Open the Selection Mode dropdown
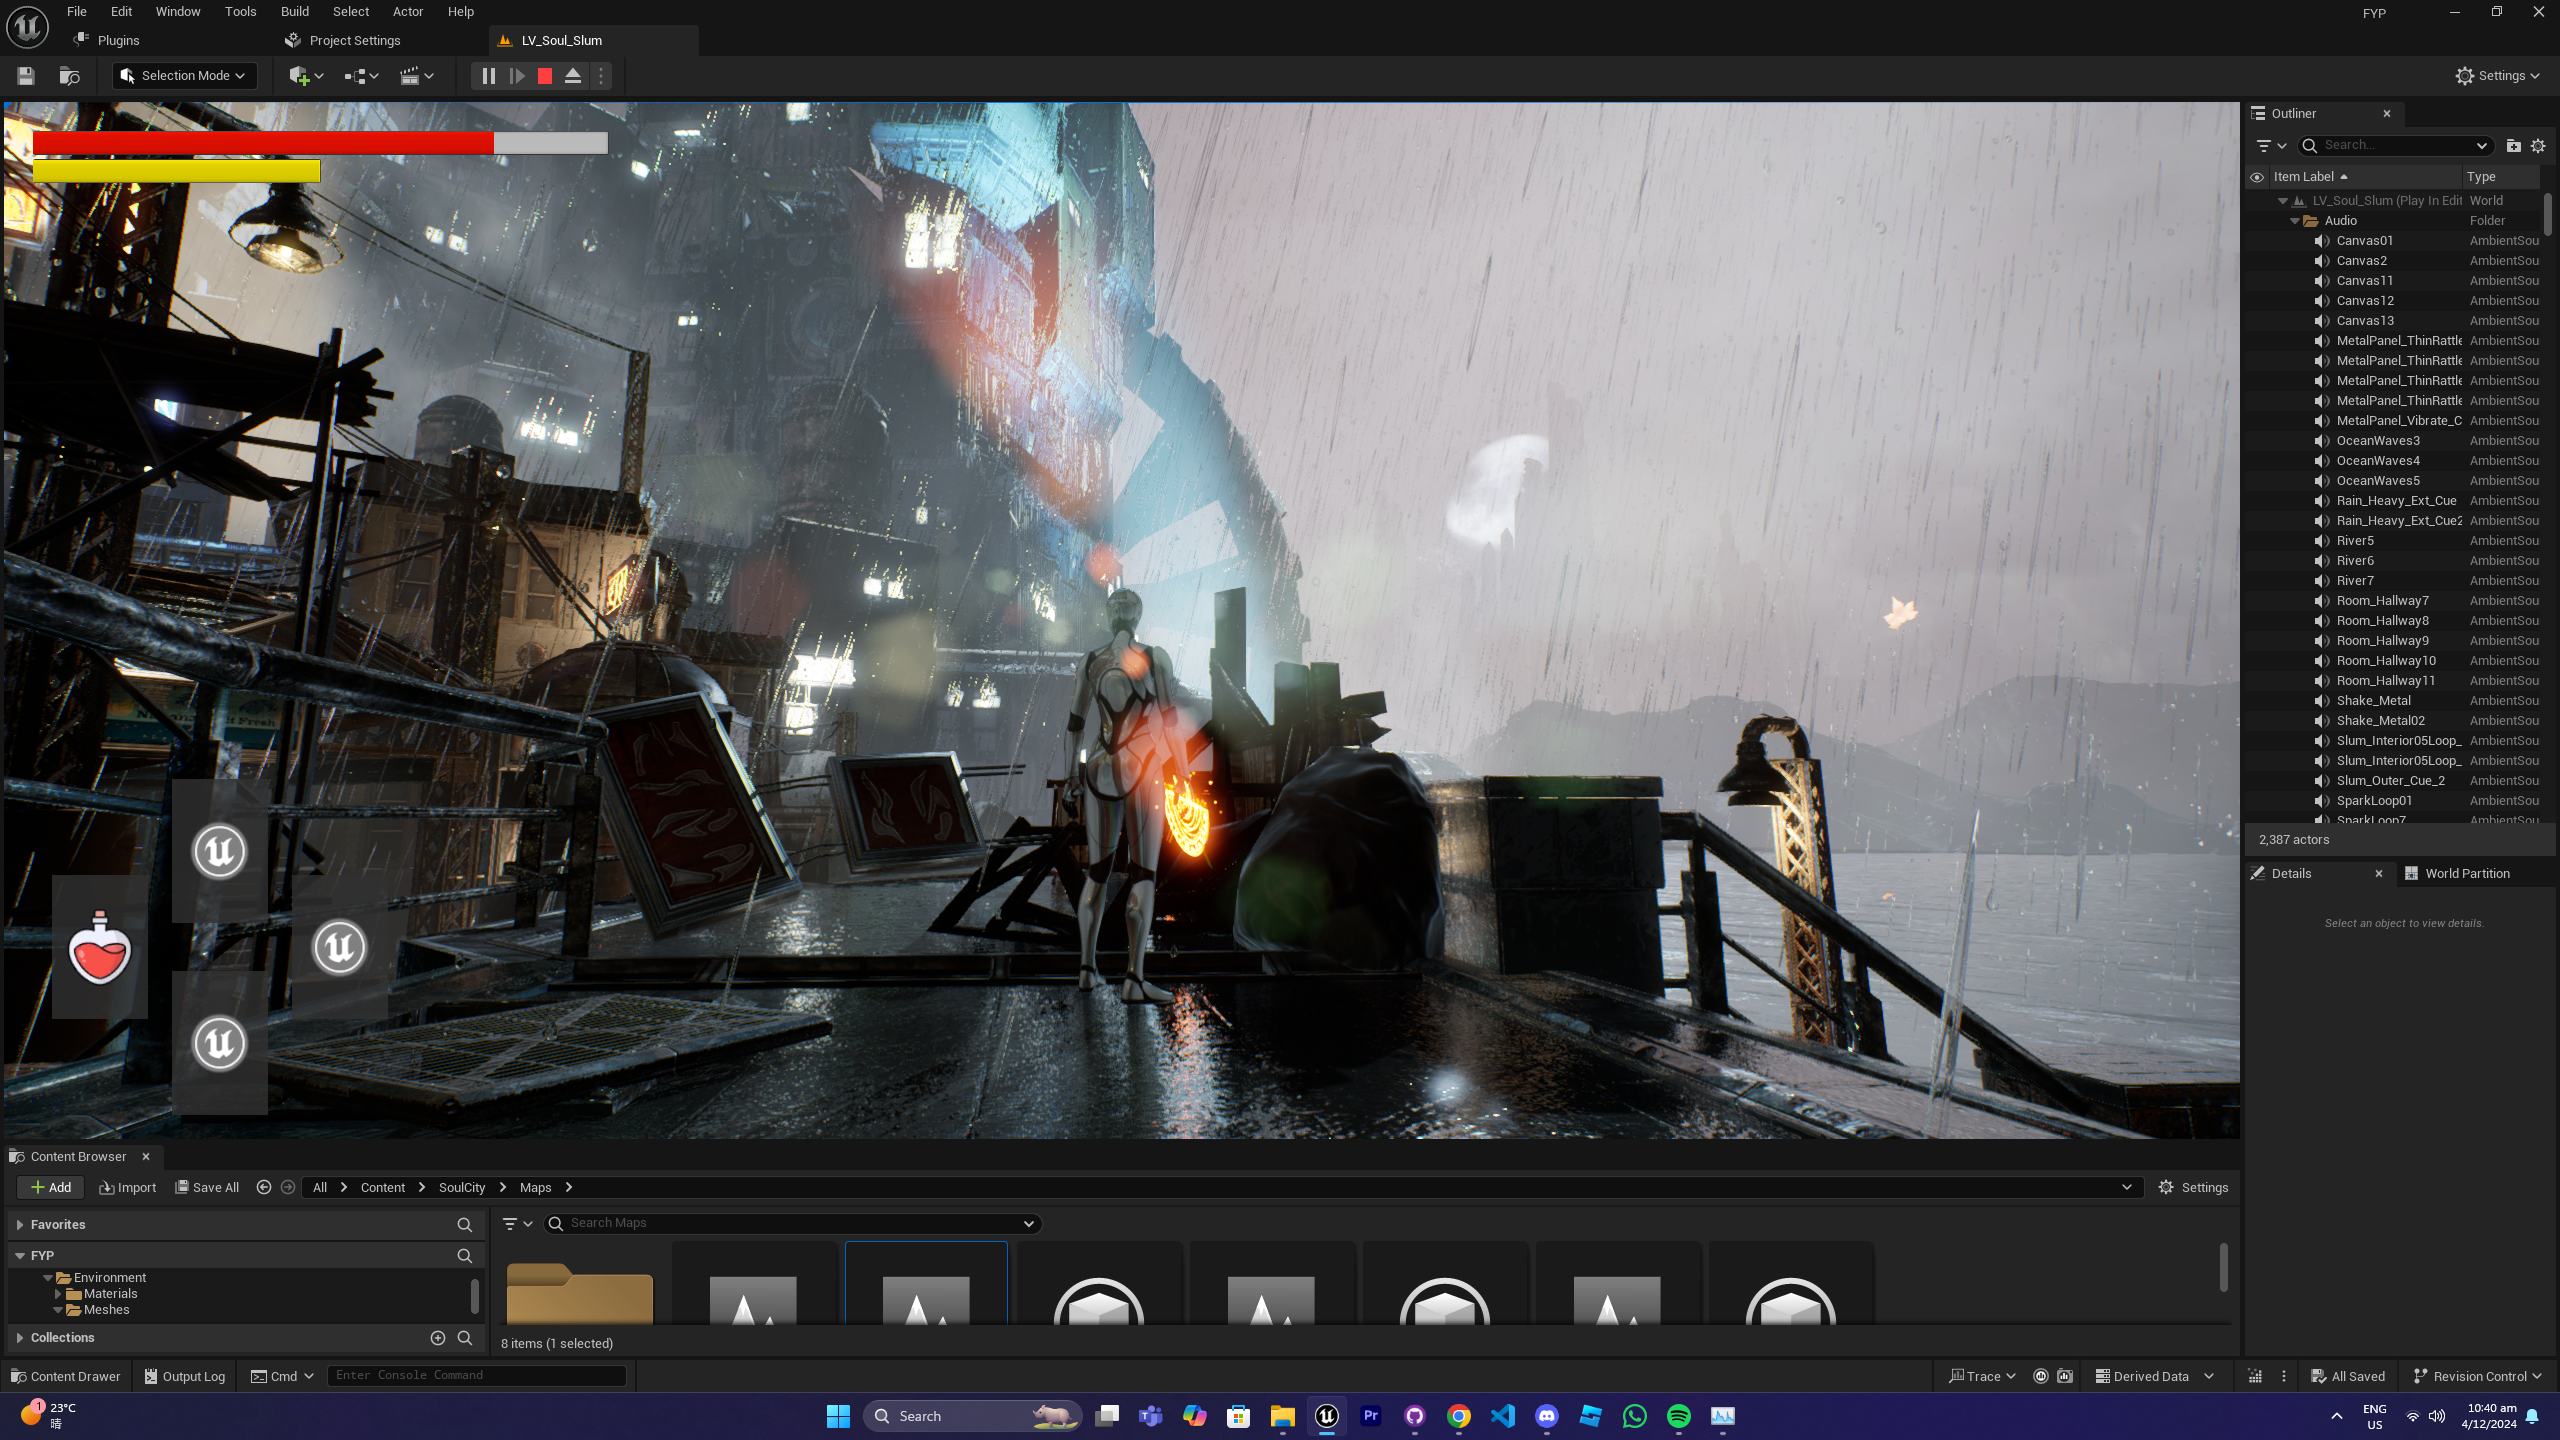The height and width of the screenshot is (1440, 2560). 184,76
